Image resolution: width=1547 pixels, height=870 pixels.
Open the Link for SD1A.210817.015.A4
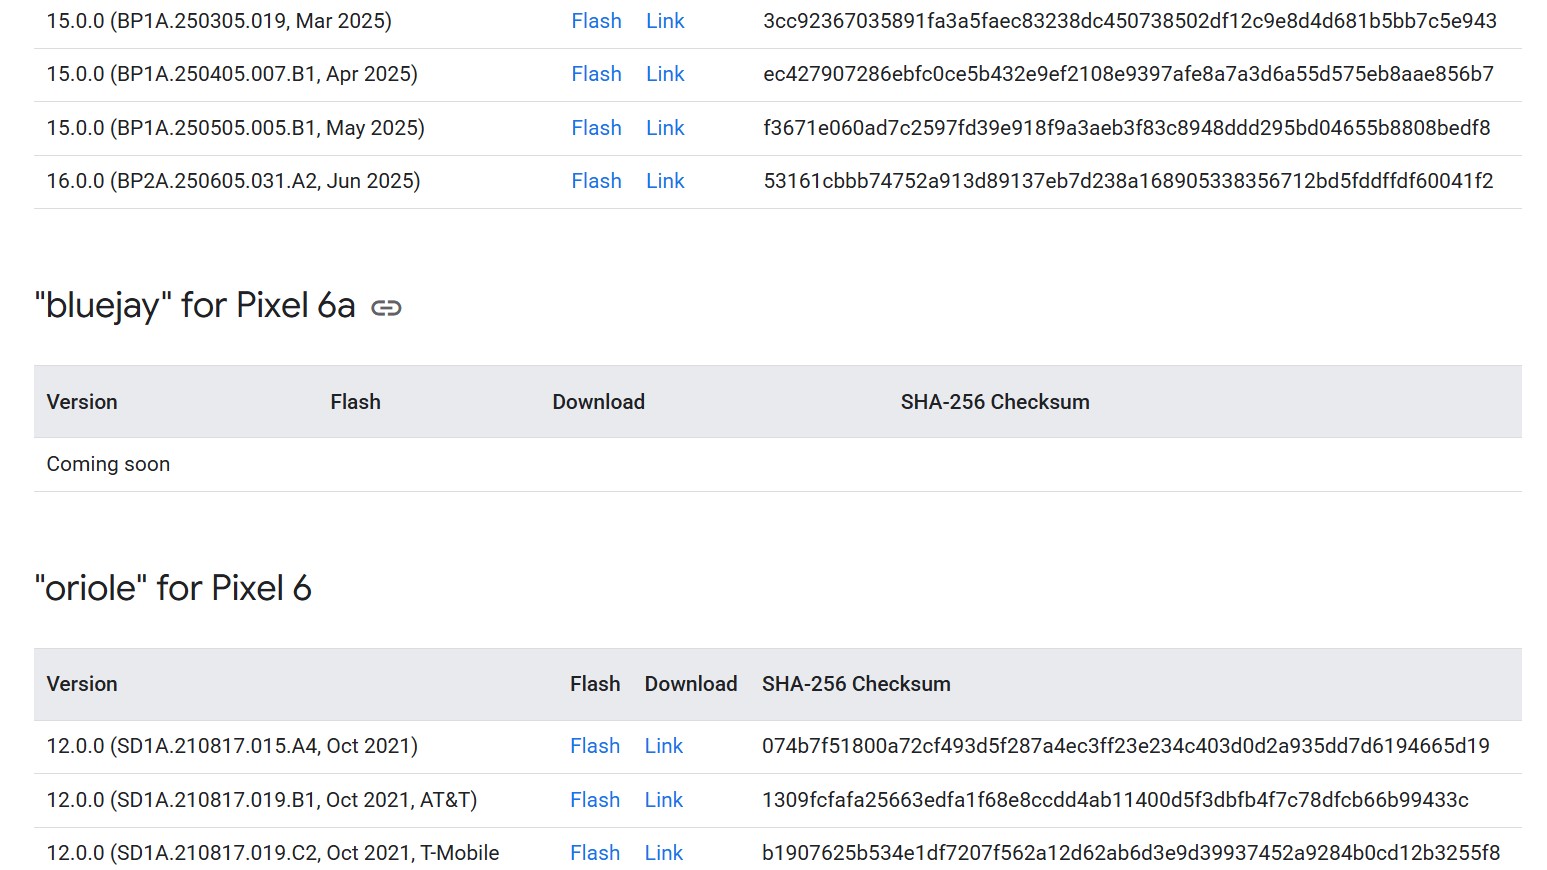click(x=663, y=746)
